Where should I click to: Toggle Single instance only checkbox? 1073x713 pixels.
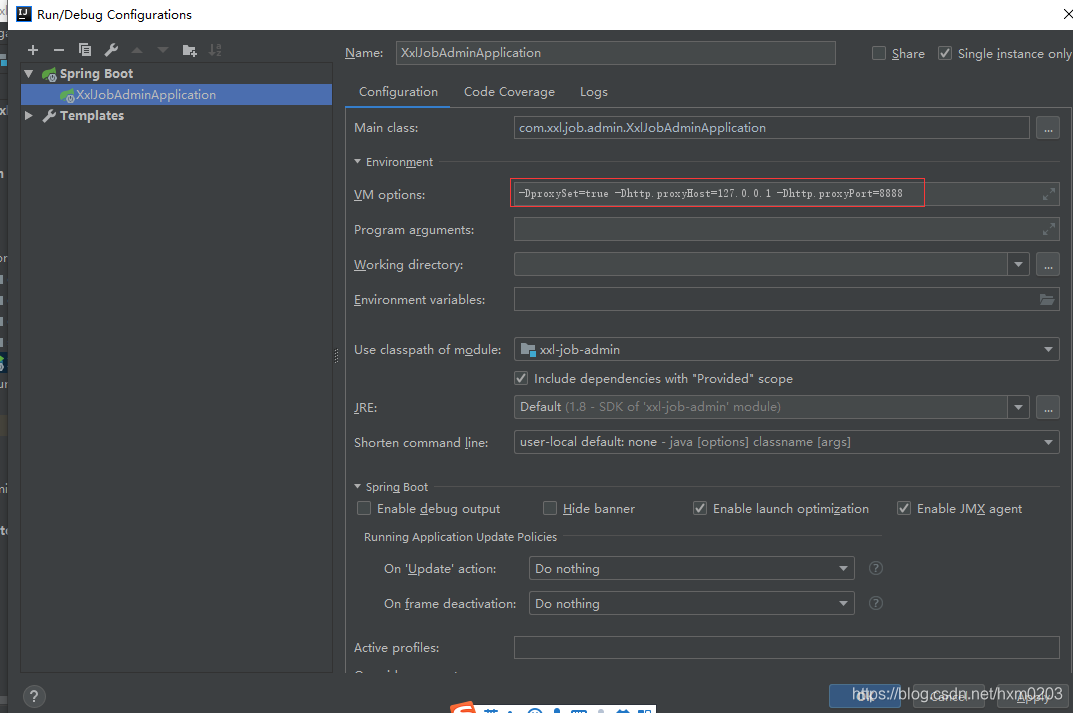[944, 53]
